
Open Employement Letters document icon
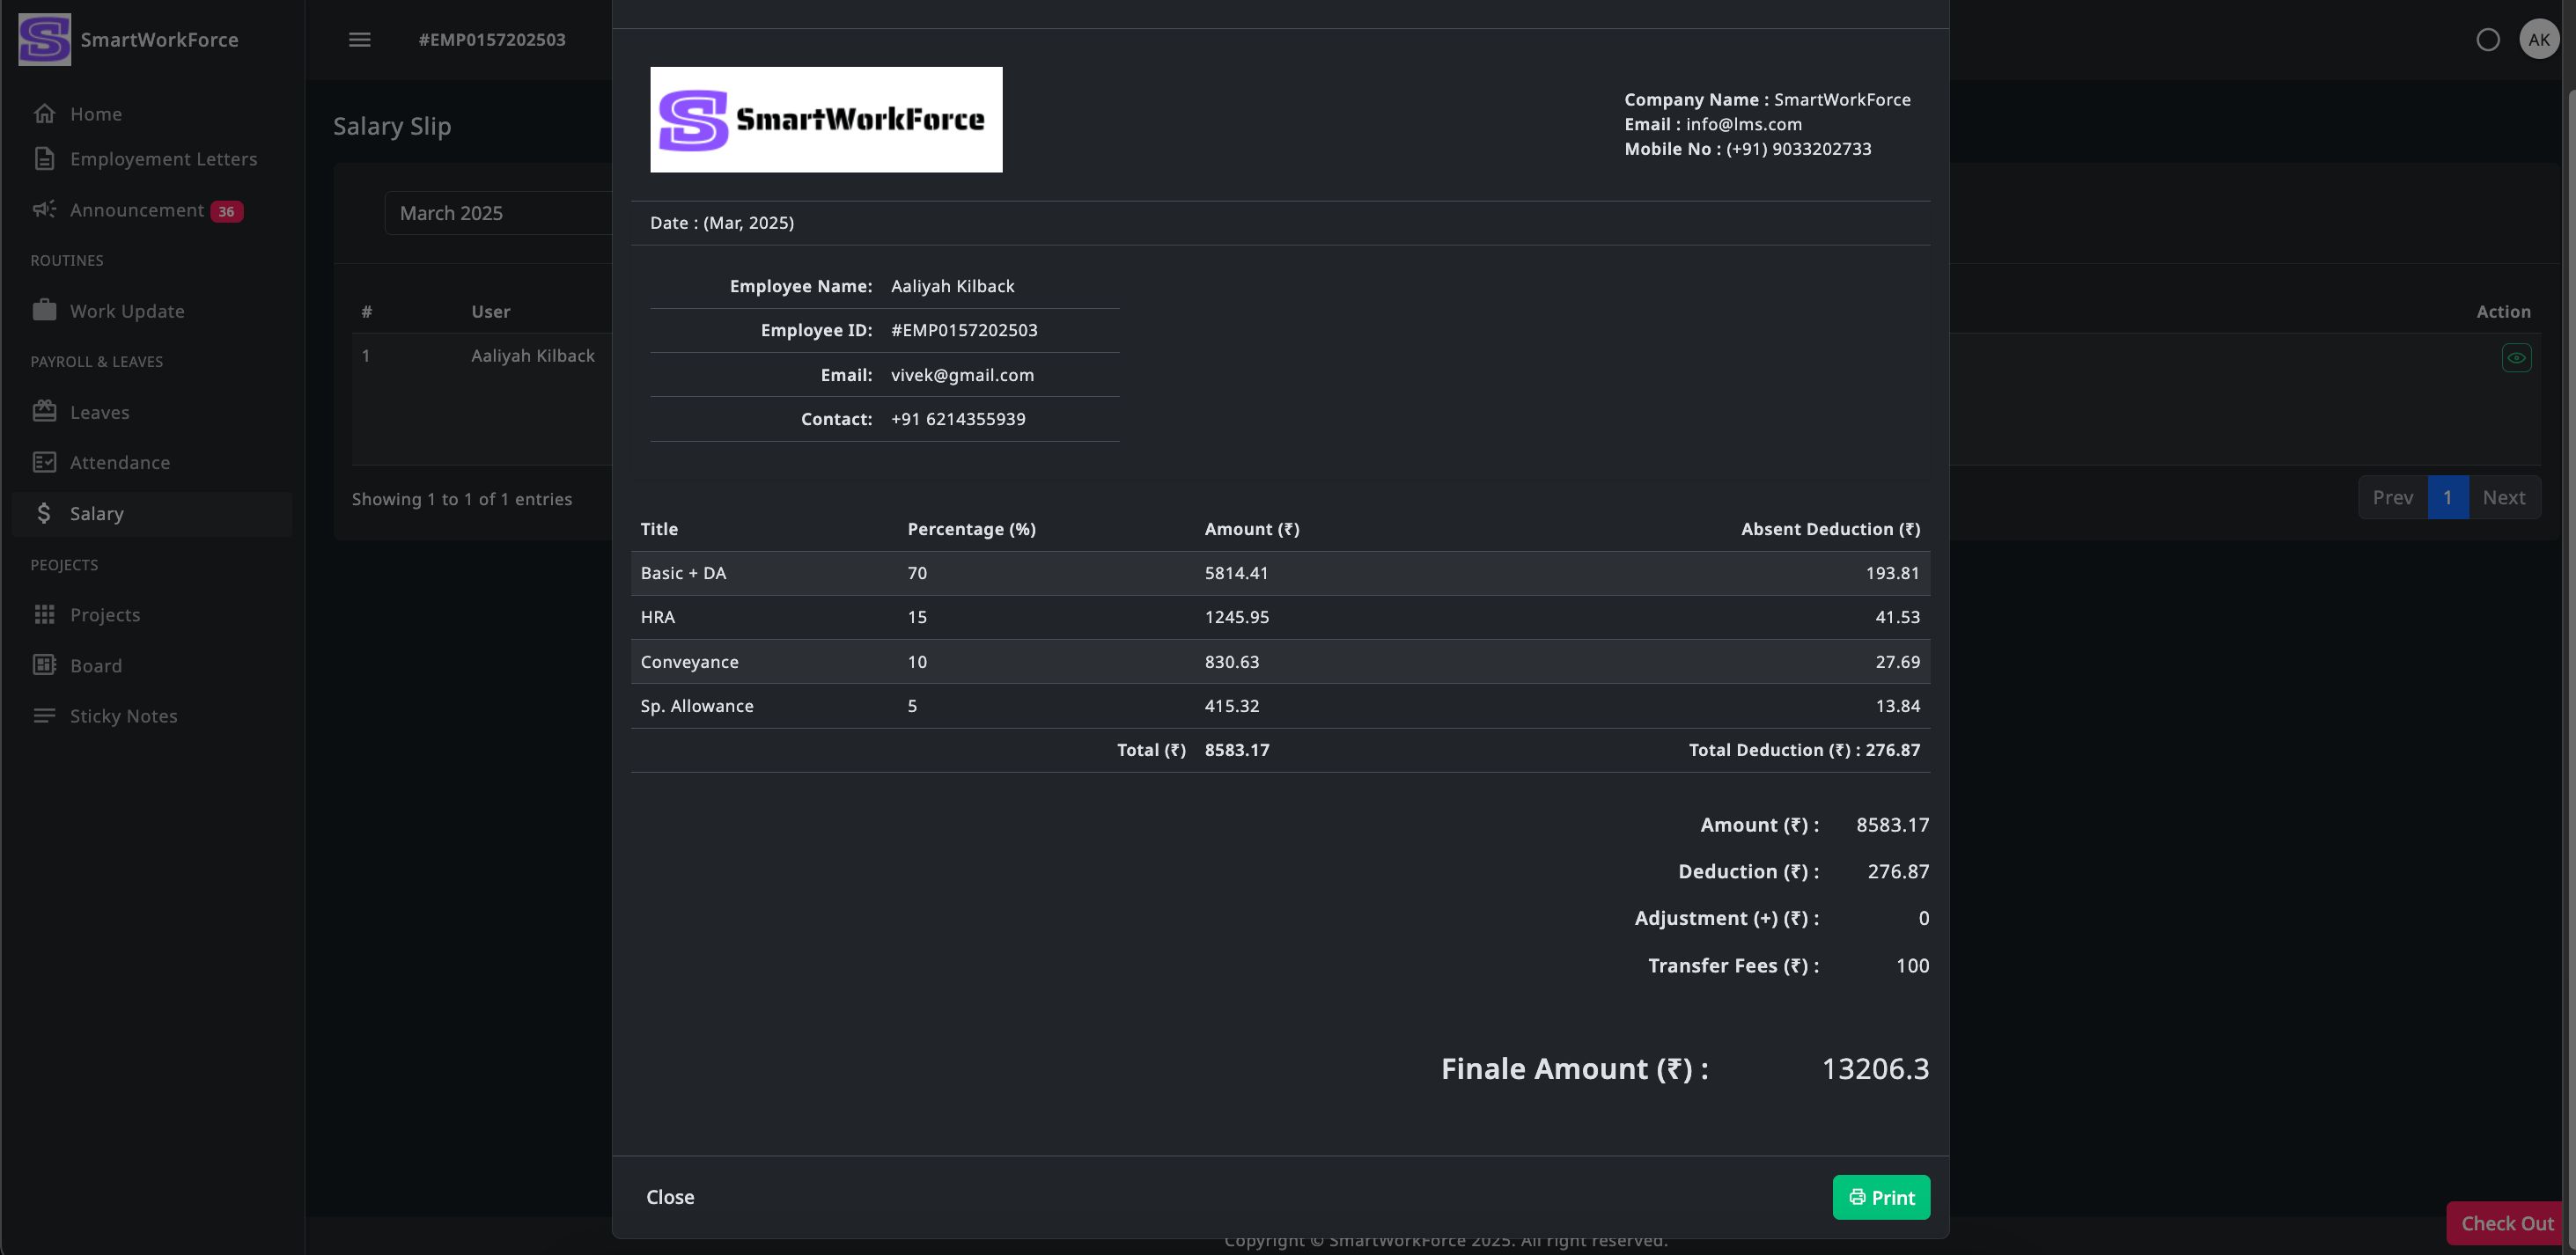[44, 159]
